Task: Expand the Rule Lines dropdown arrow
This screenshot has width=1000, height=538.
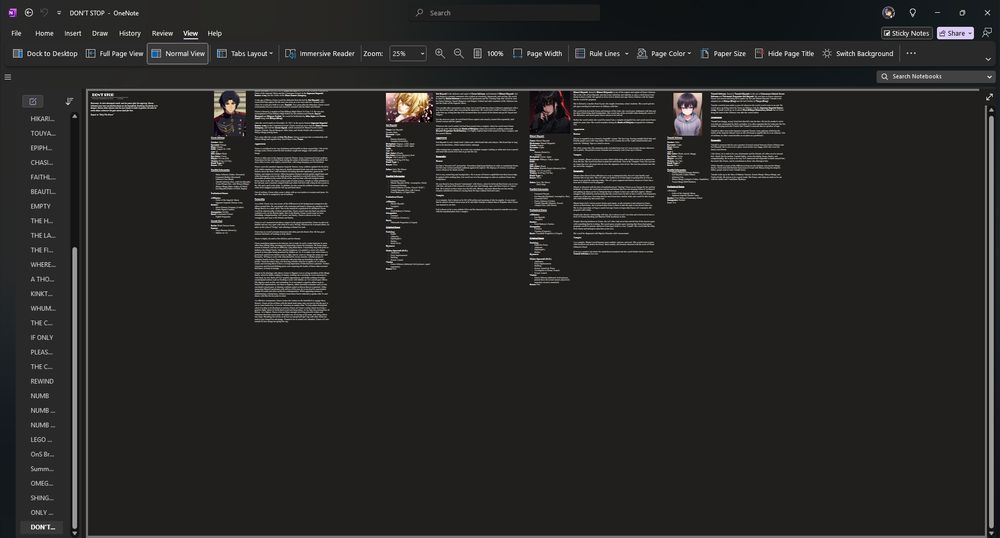Action: click(x=626, y=54)
